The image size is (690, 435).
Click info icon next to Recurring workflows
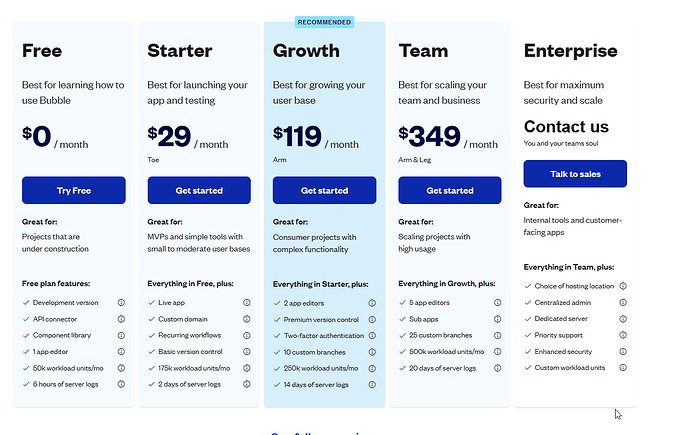pos(247,335)
